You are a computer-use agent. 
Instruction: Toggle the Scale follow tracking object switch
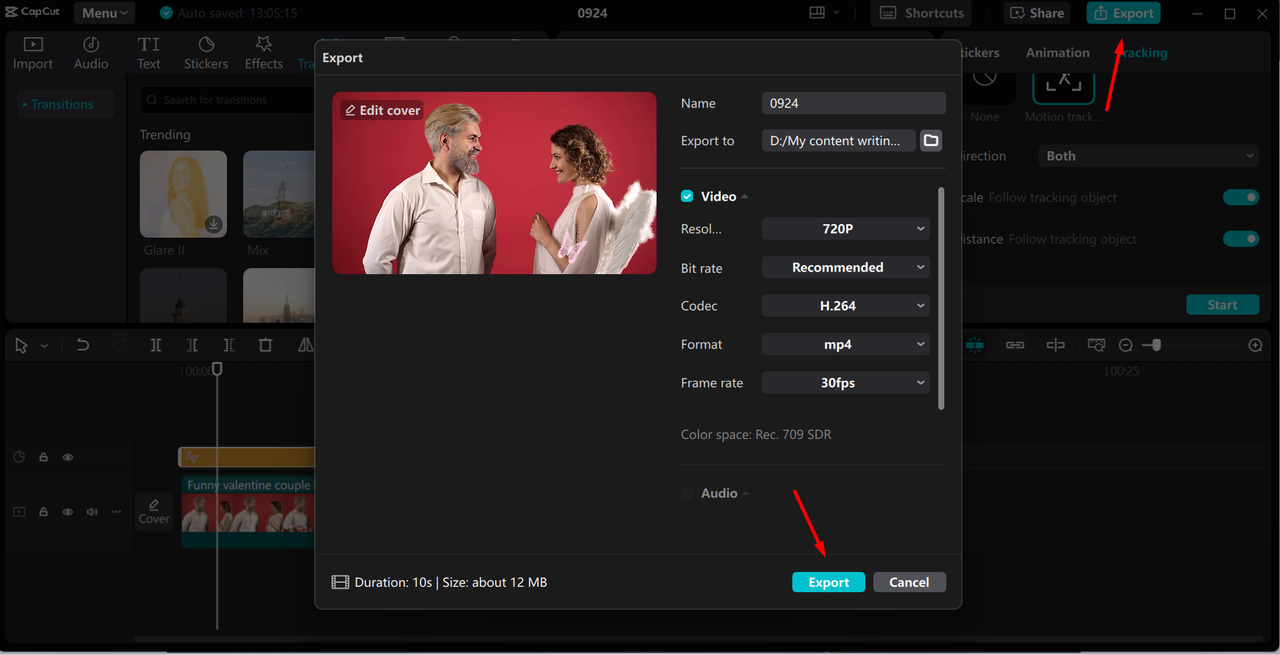[1241, 197]
